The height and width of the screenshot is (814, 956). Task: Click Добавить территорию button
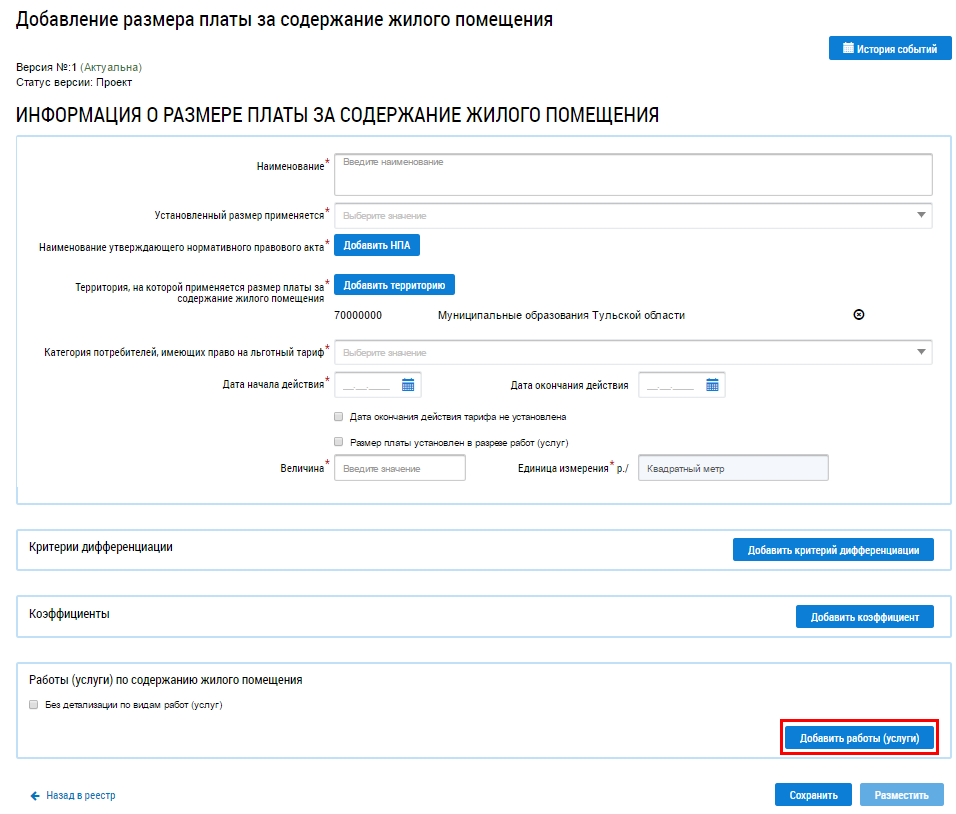pyautogui.click(x=394, y=285)
